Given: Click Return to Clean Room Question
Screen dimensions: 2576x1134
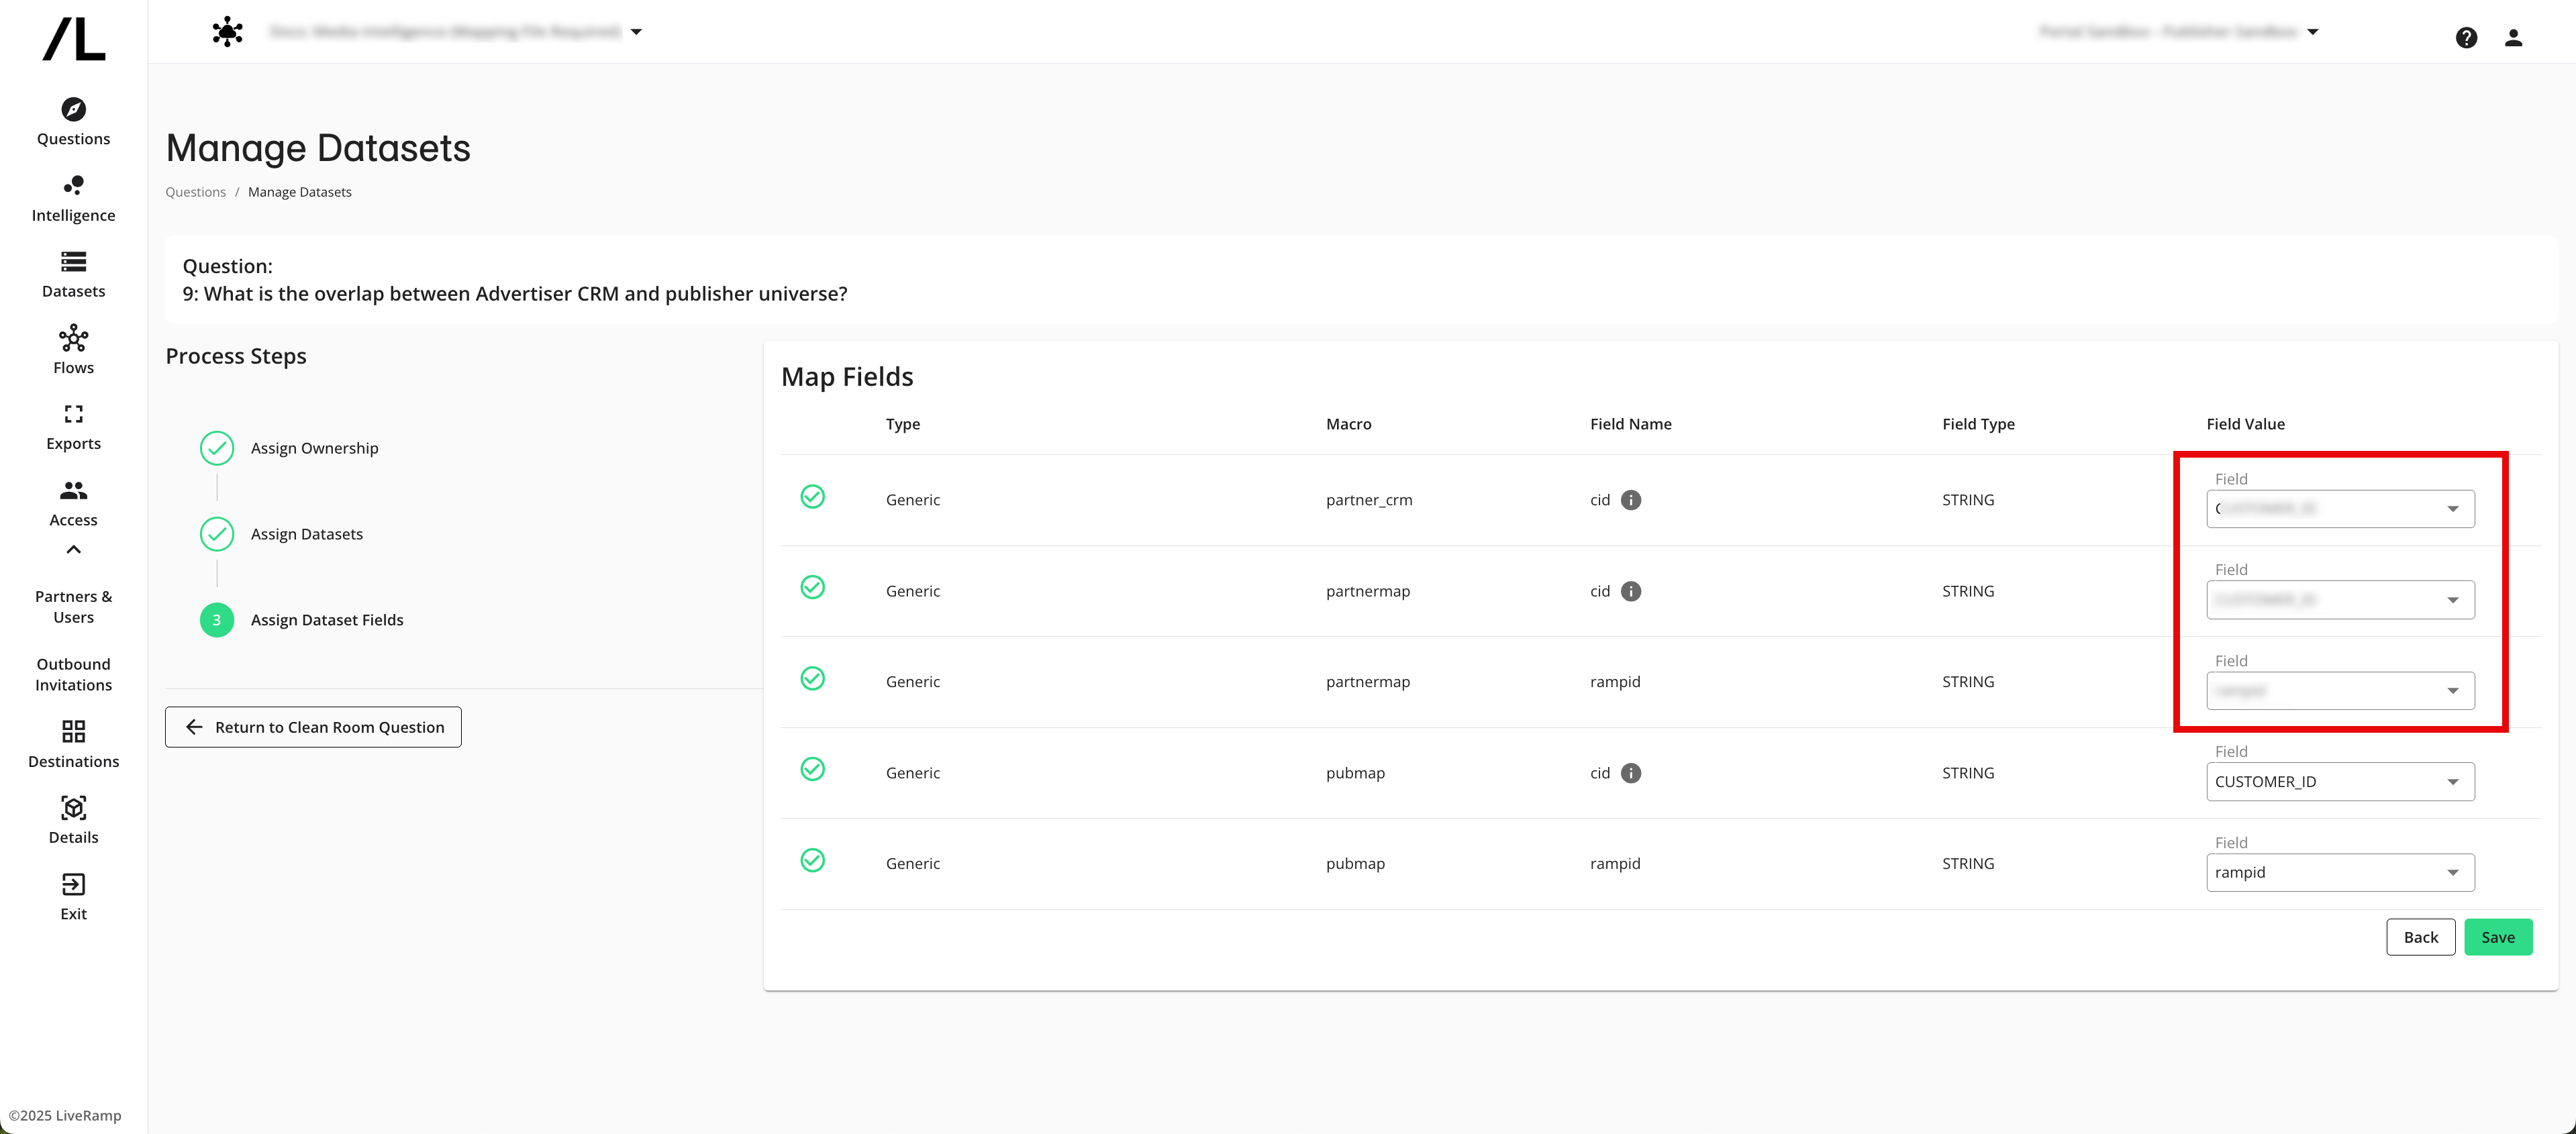Looking at the screenshot, I should [x=312, y=727].
